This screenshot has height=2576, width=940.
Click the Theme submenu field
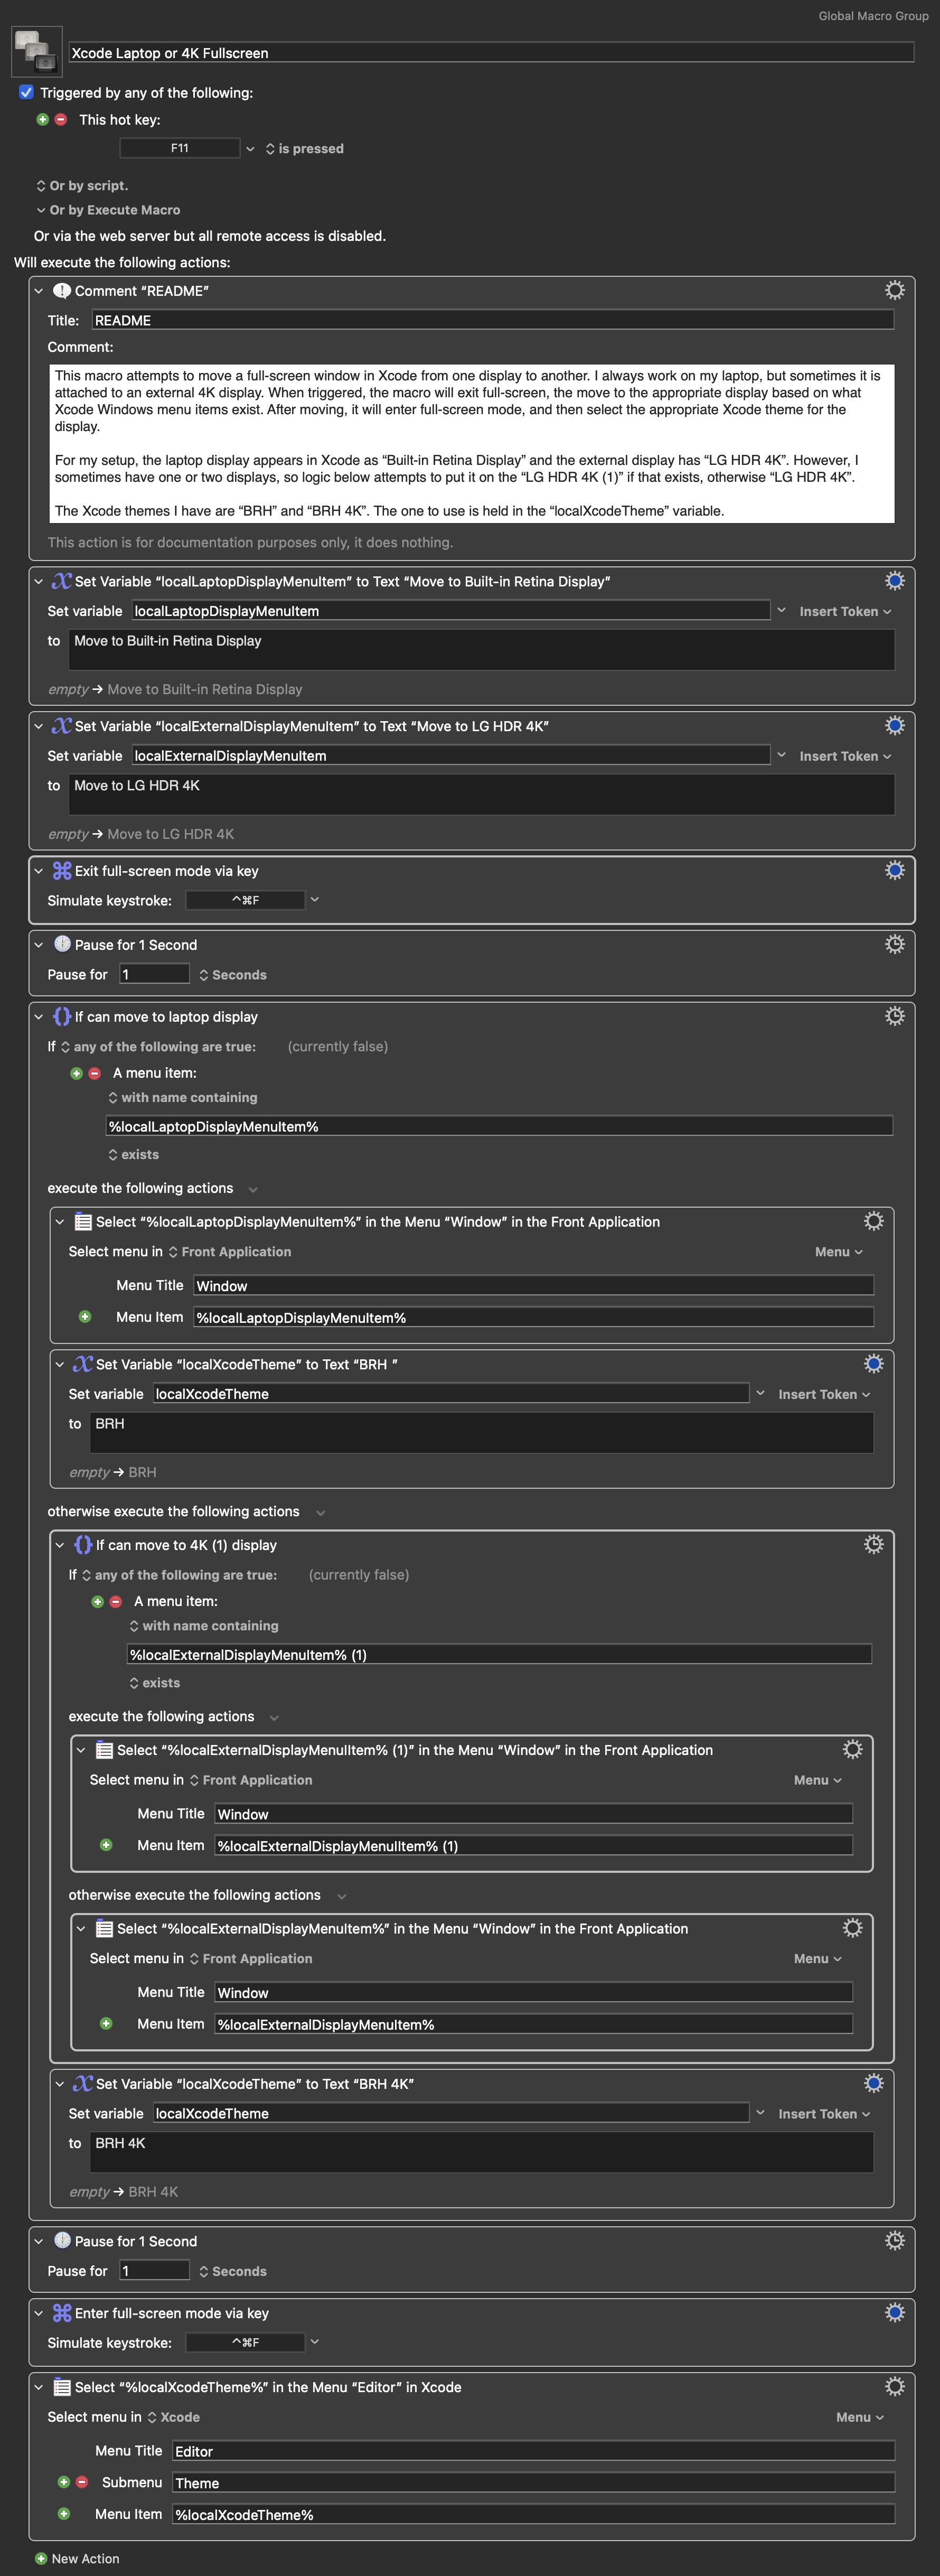(533, 2482)
